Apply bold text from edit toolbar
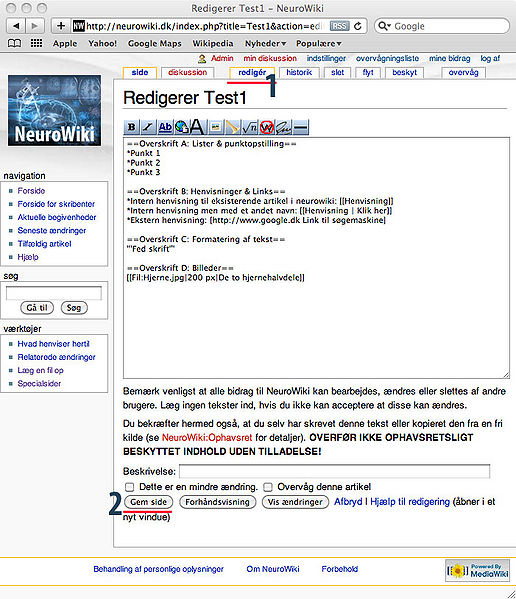 tap(131, 127)
